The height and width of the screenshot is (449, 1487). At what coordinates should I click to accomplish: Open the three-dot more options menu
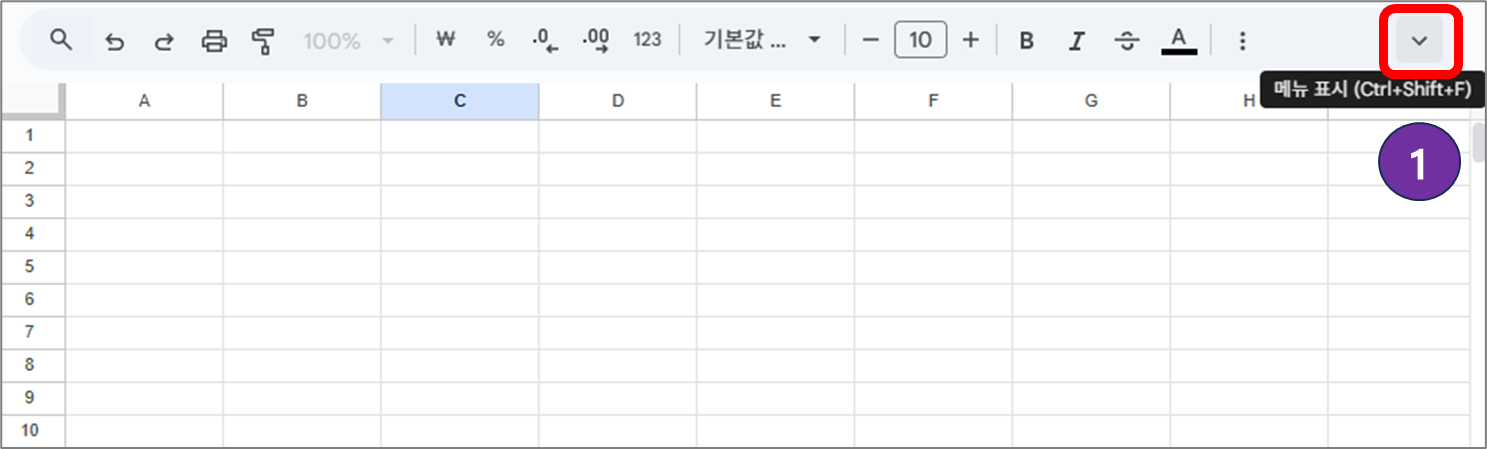[x=1242, y=41]
